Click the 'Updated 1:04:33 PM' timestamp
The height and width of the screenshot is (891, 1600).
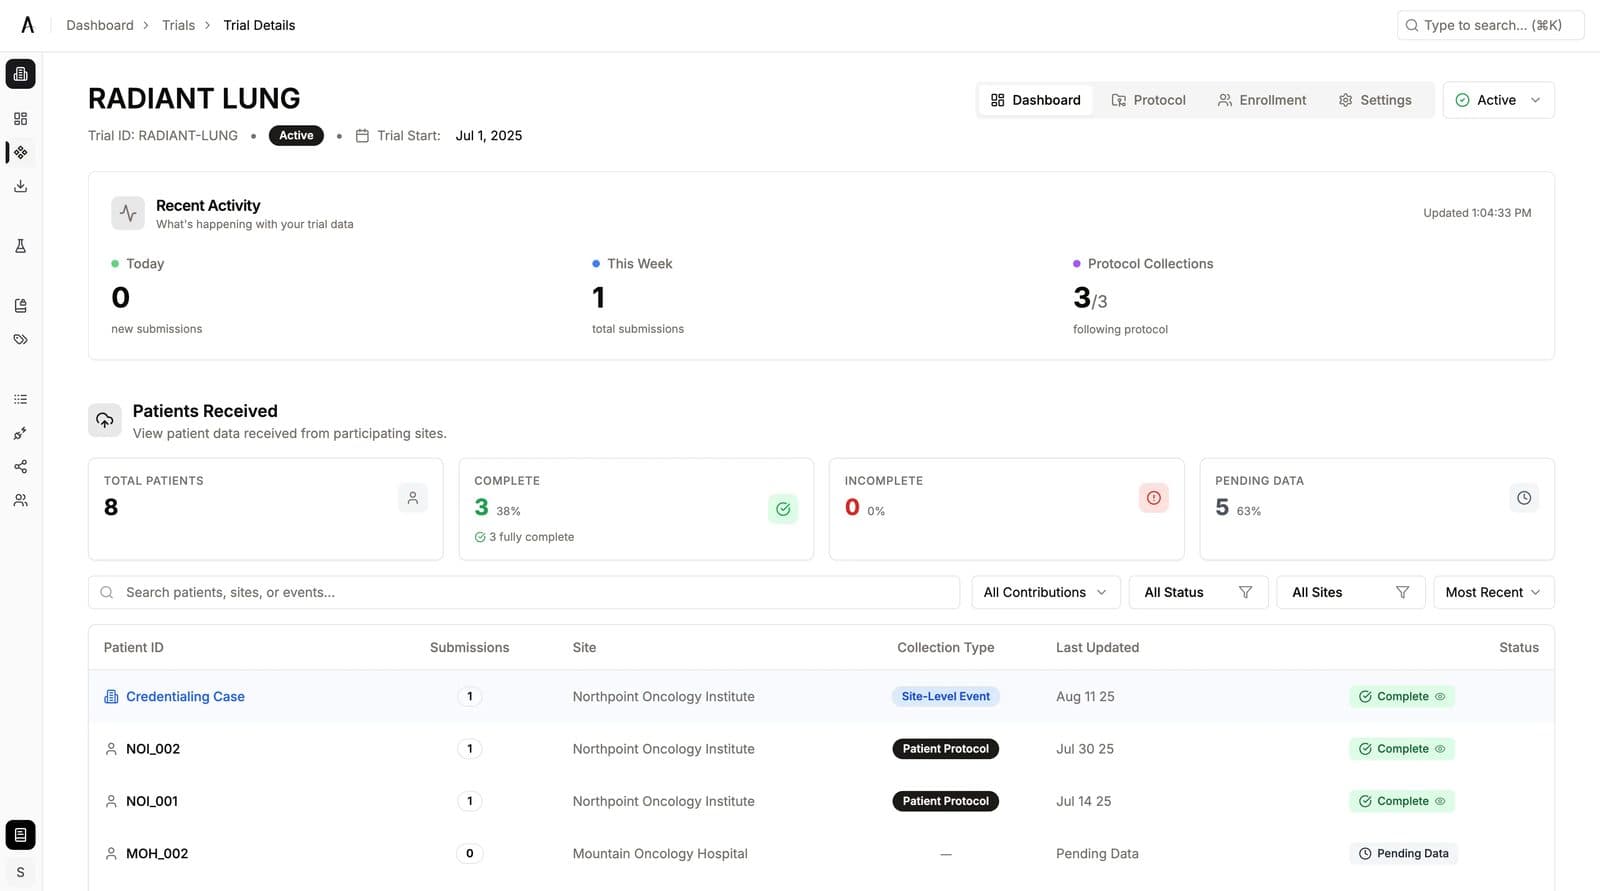coord(1477,213)
